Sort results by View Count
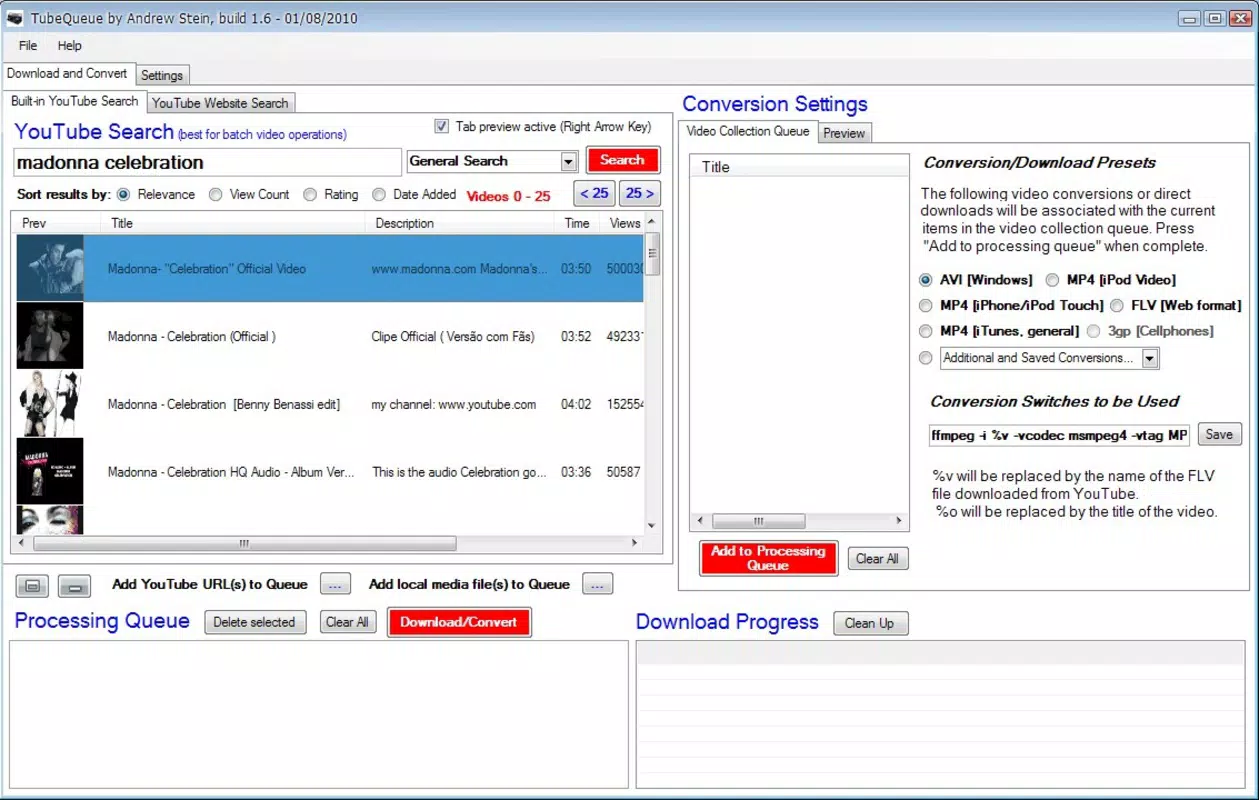Image resolution: width=1259 pixels, height=800 pixels. tap(215, 195)
